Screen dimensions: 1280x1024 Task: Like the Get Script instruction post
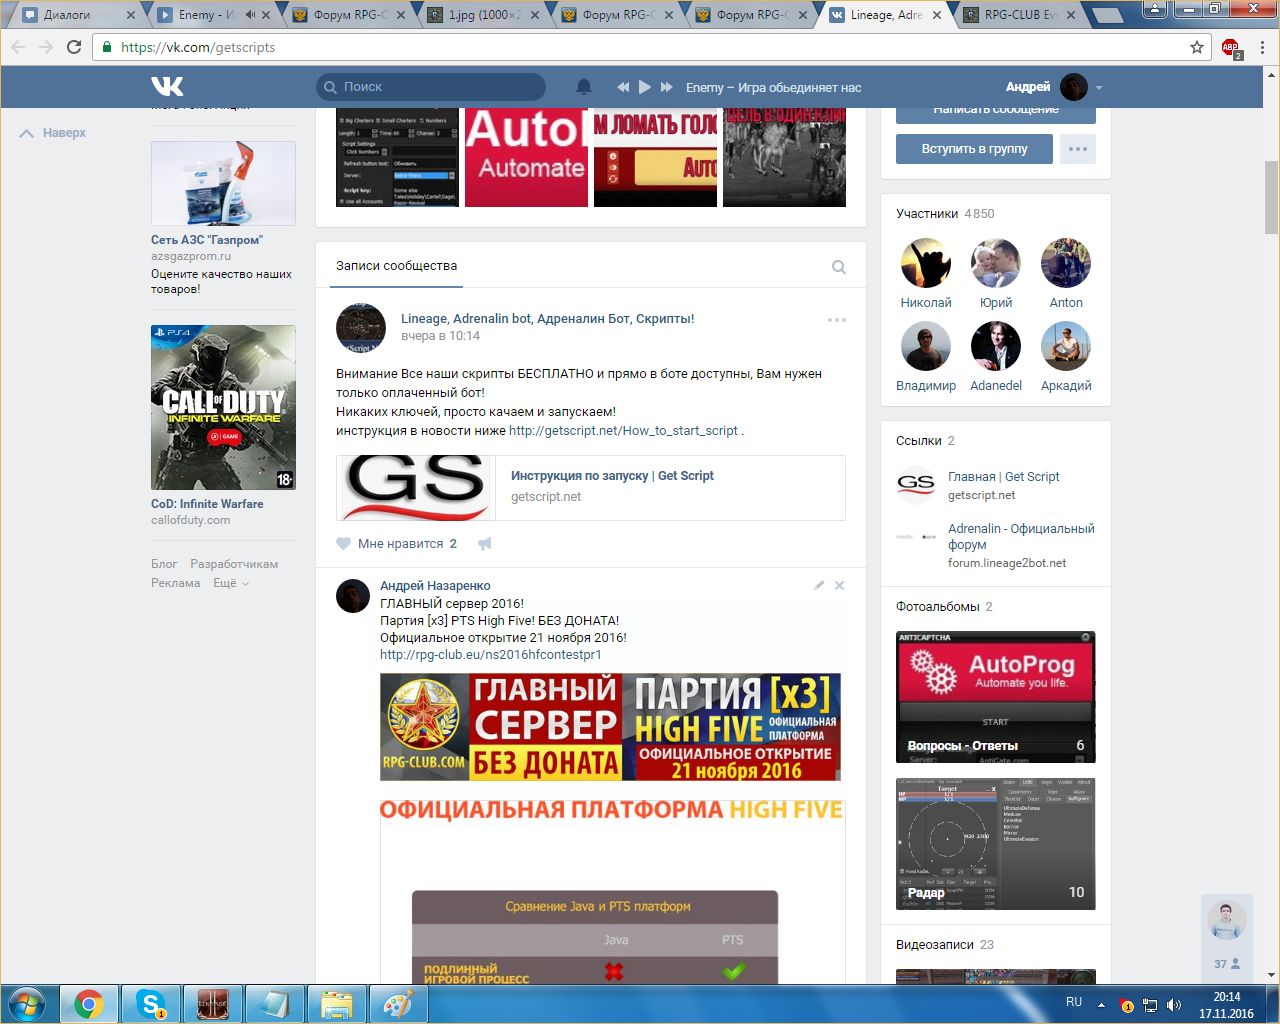[397, 544]
